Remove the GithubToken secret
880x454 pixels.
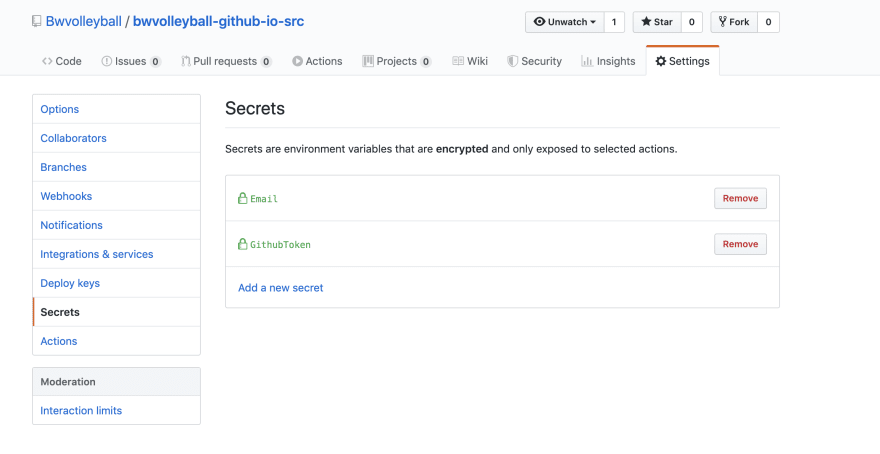click(x=740, y=244)
